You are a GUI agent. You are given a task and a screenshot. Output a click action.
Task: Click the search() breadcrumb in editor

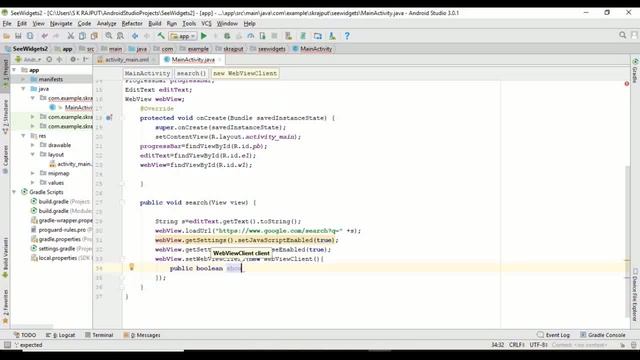[x=191, y=73]
